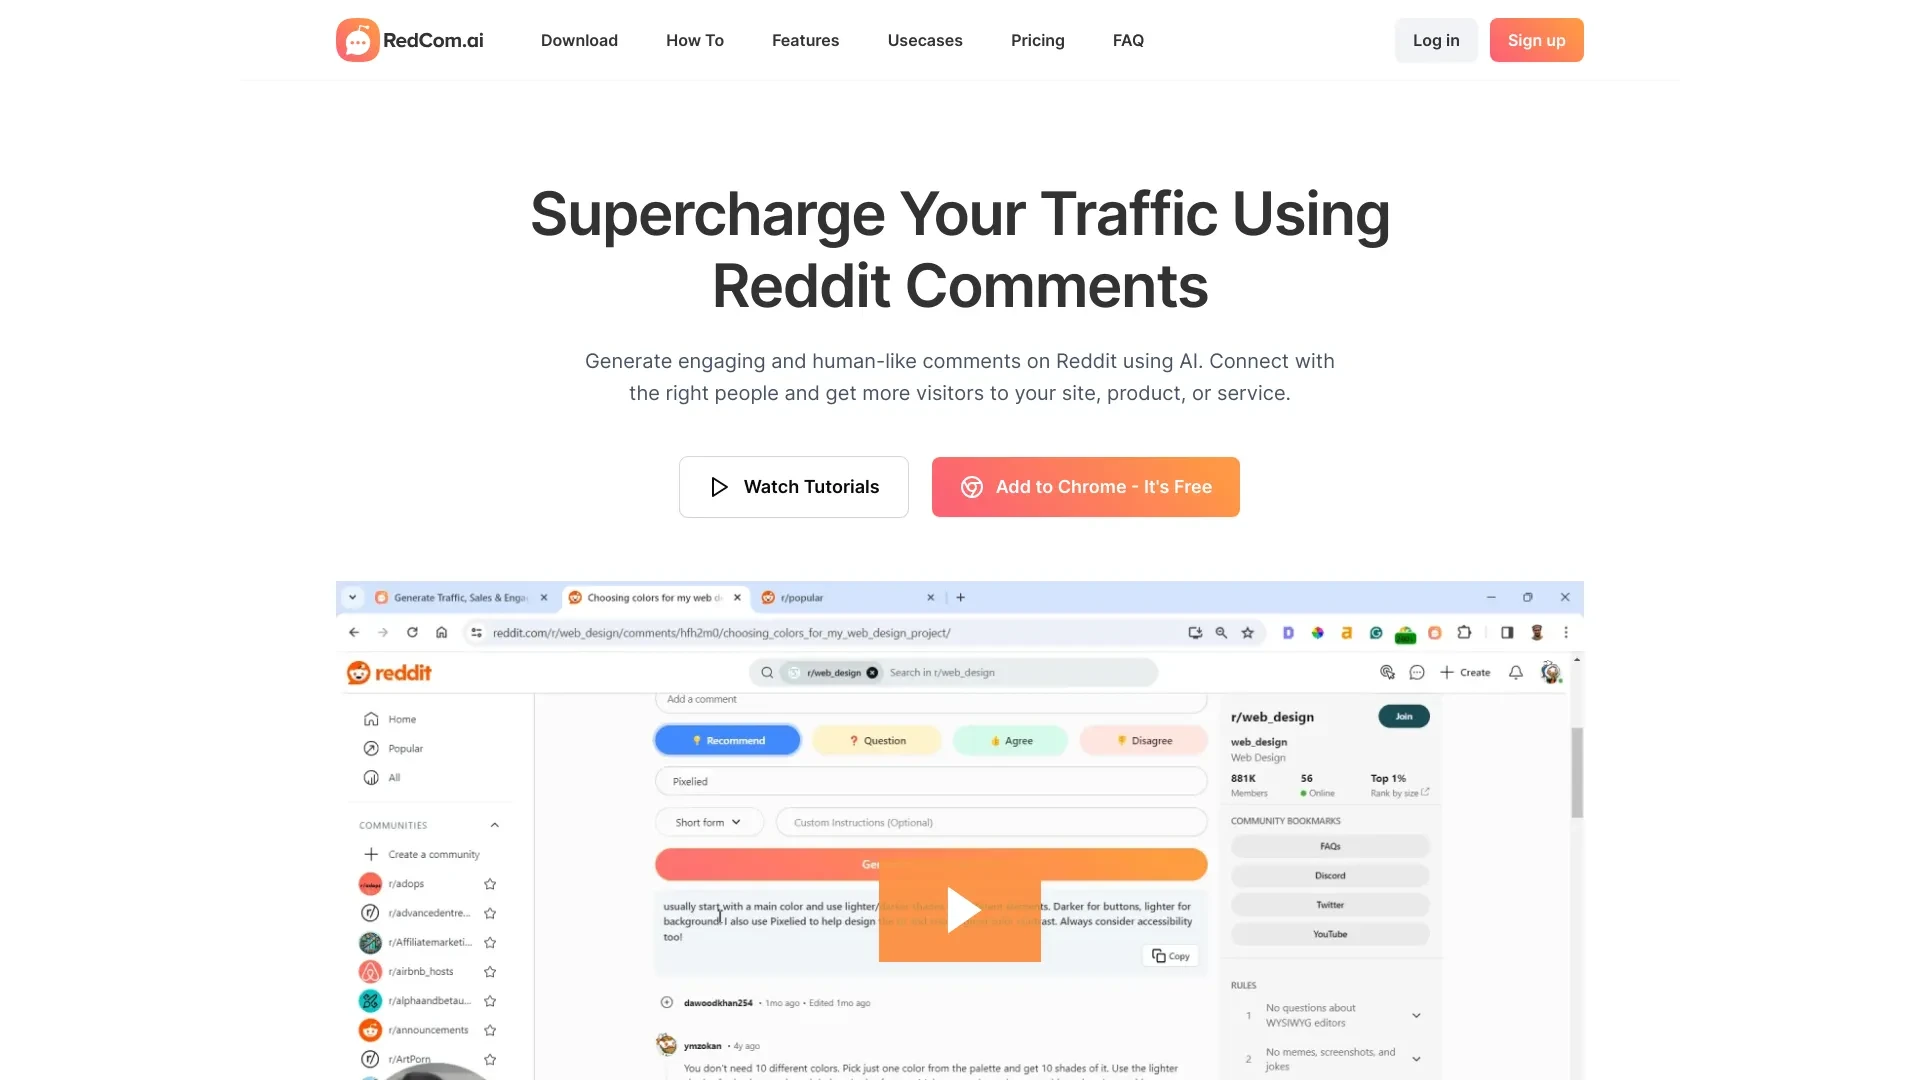Select the Features navigation menu item

pyautogui.click(x=806, y=40)
